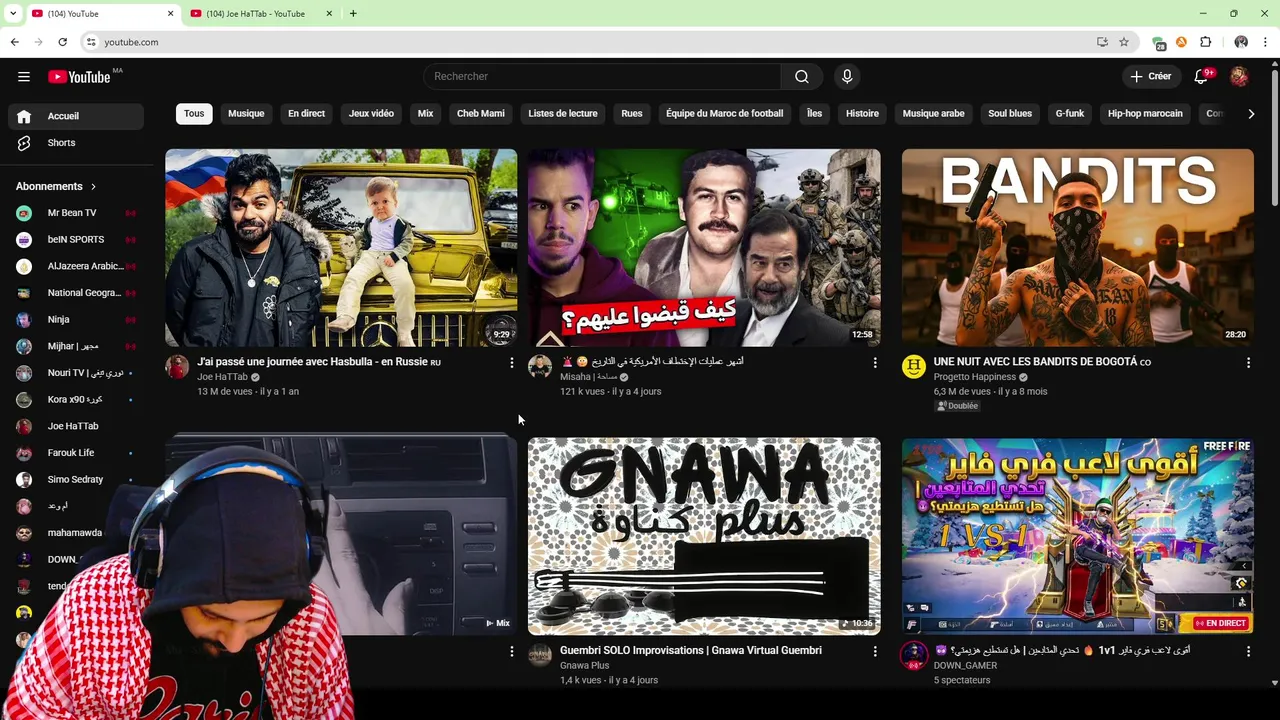
Task: Click the Créer button
Action: tap(1151, 77)
